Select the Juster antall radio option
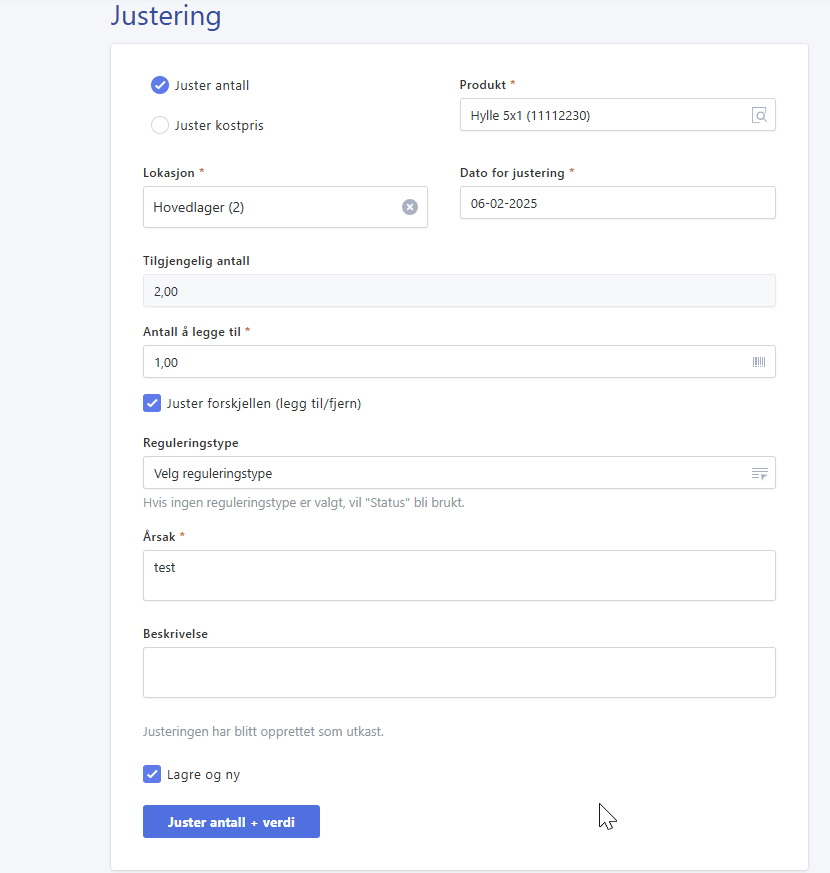 [160, 85]
